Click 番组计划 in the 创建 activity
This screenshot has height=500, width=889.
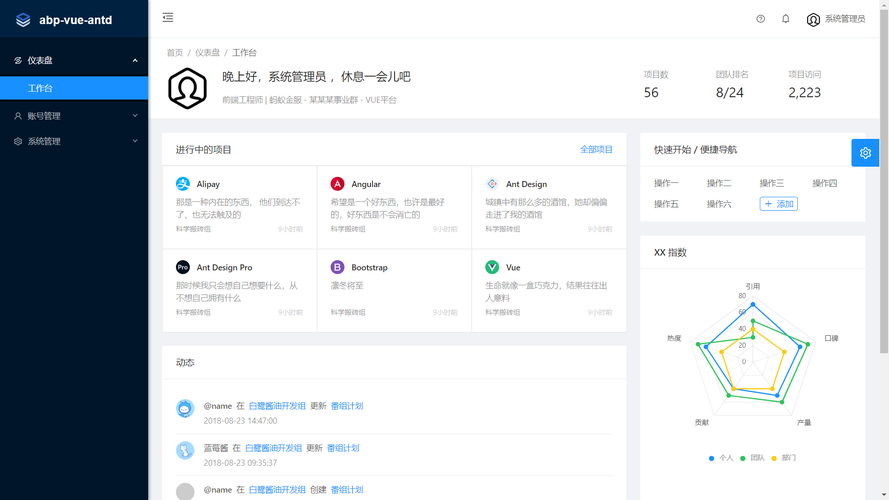coord(347,490)
